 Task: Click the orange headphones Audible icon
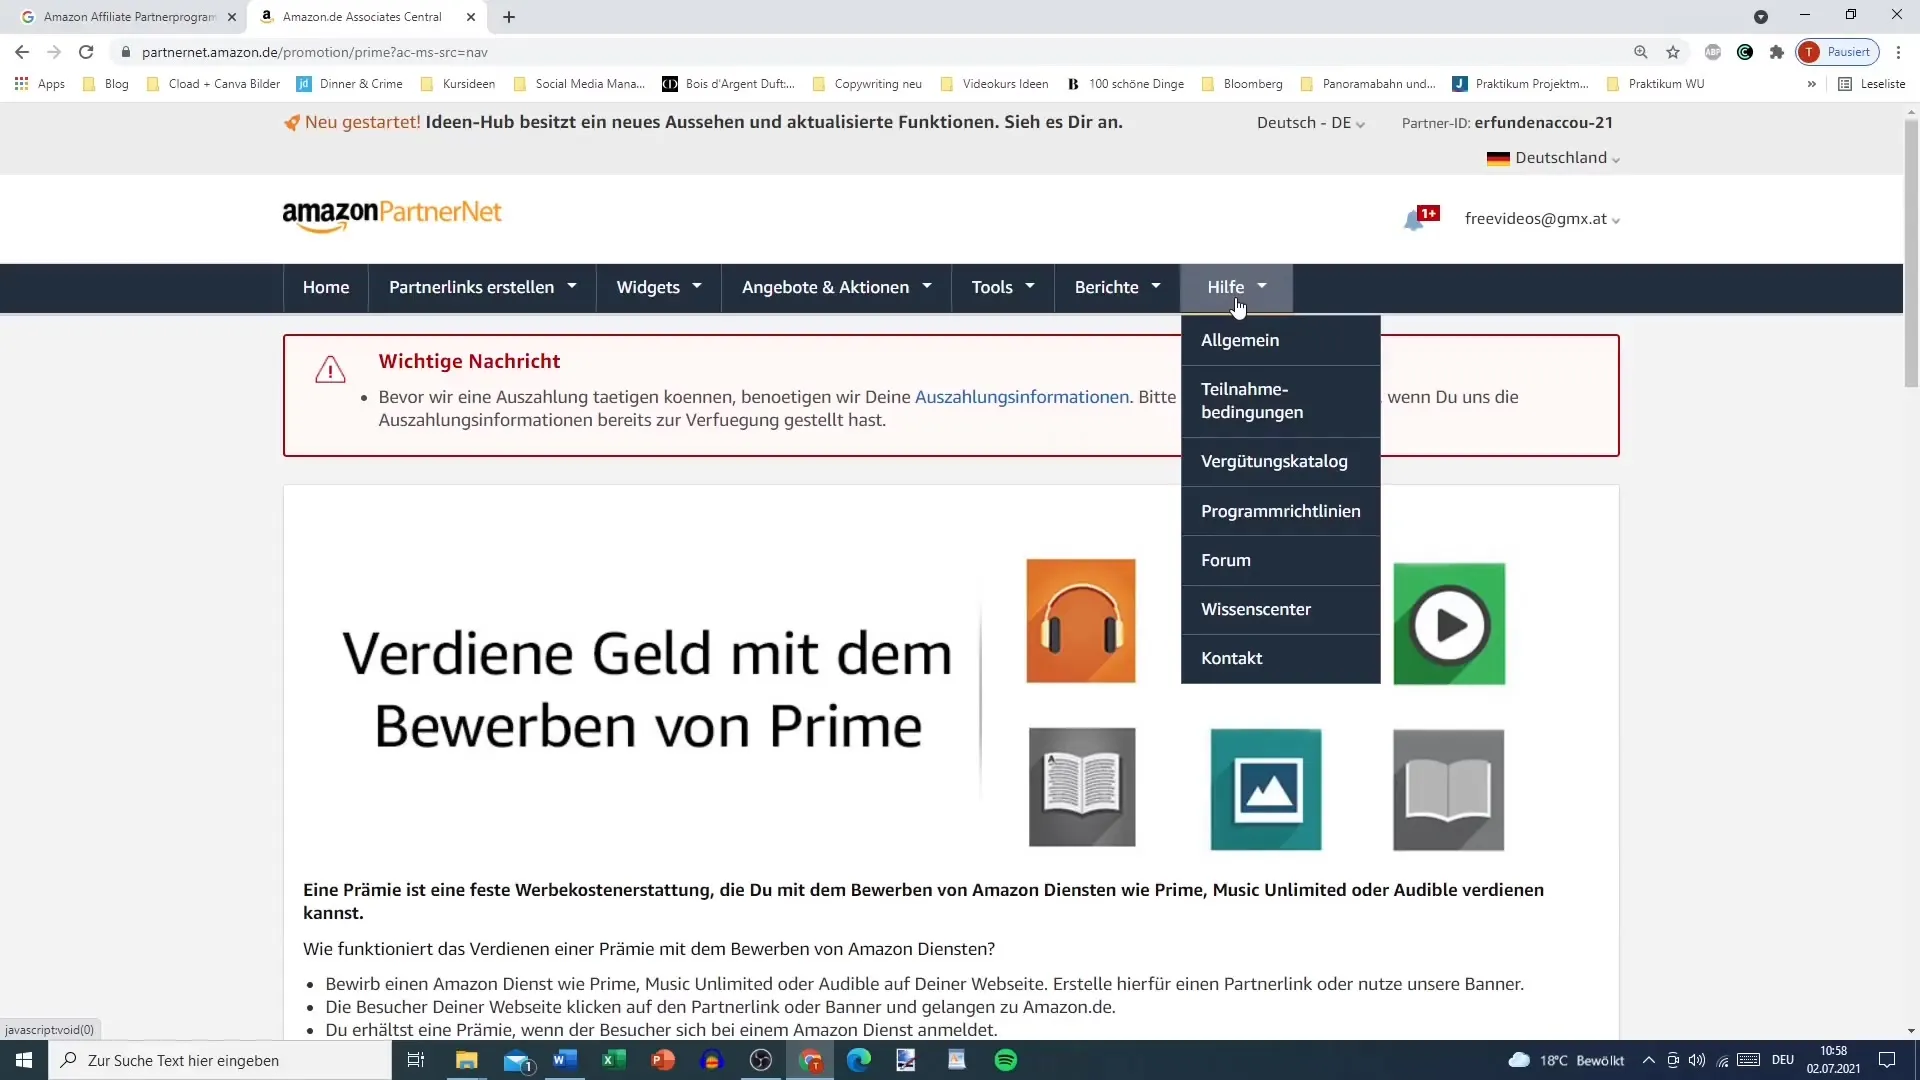pyautogui.click(x=1081, y=621)
